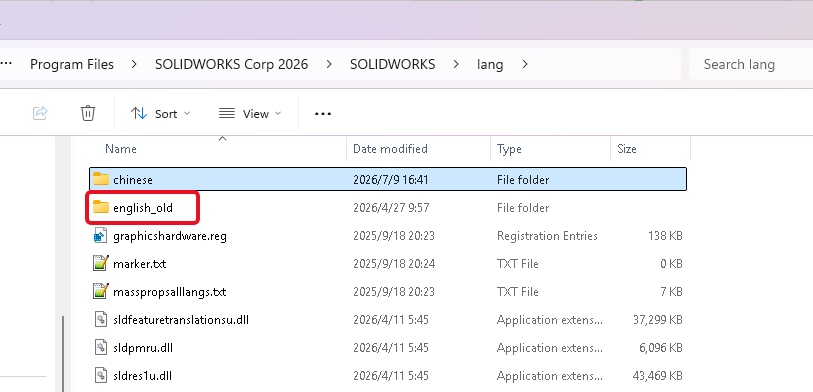Screen dimensions: 813x392
Task: Sort by the Name column header
Action: (121, 149)
